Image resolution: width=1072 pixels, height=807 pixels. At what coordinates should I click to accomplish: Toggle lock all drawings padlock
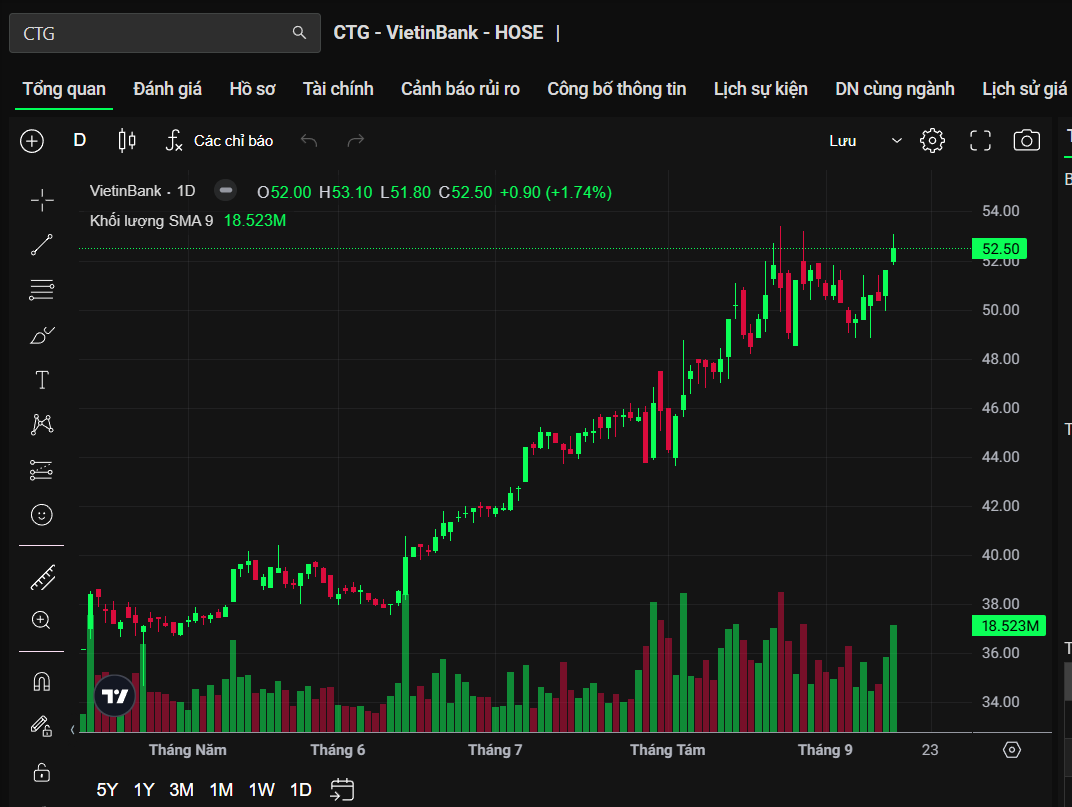(42, 772)
